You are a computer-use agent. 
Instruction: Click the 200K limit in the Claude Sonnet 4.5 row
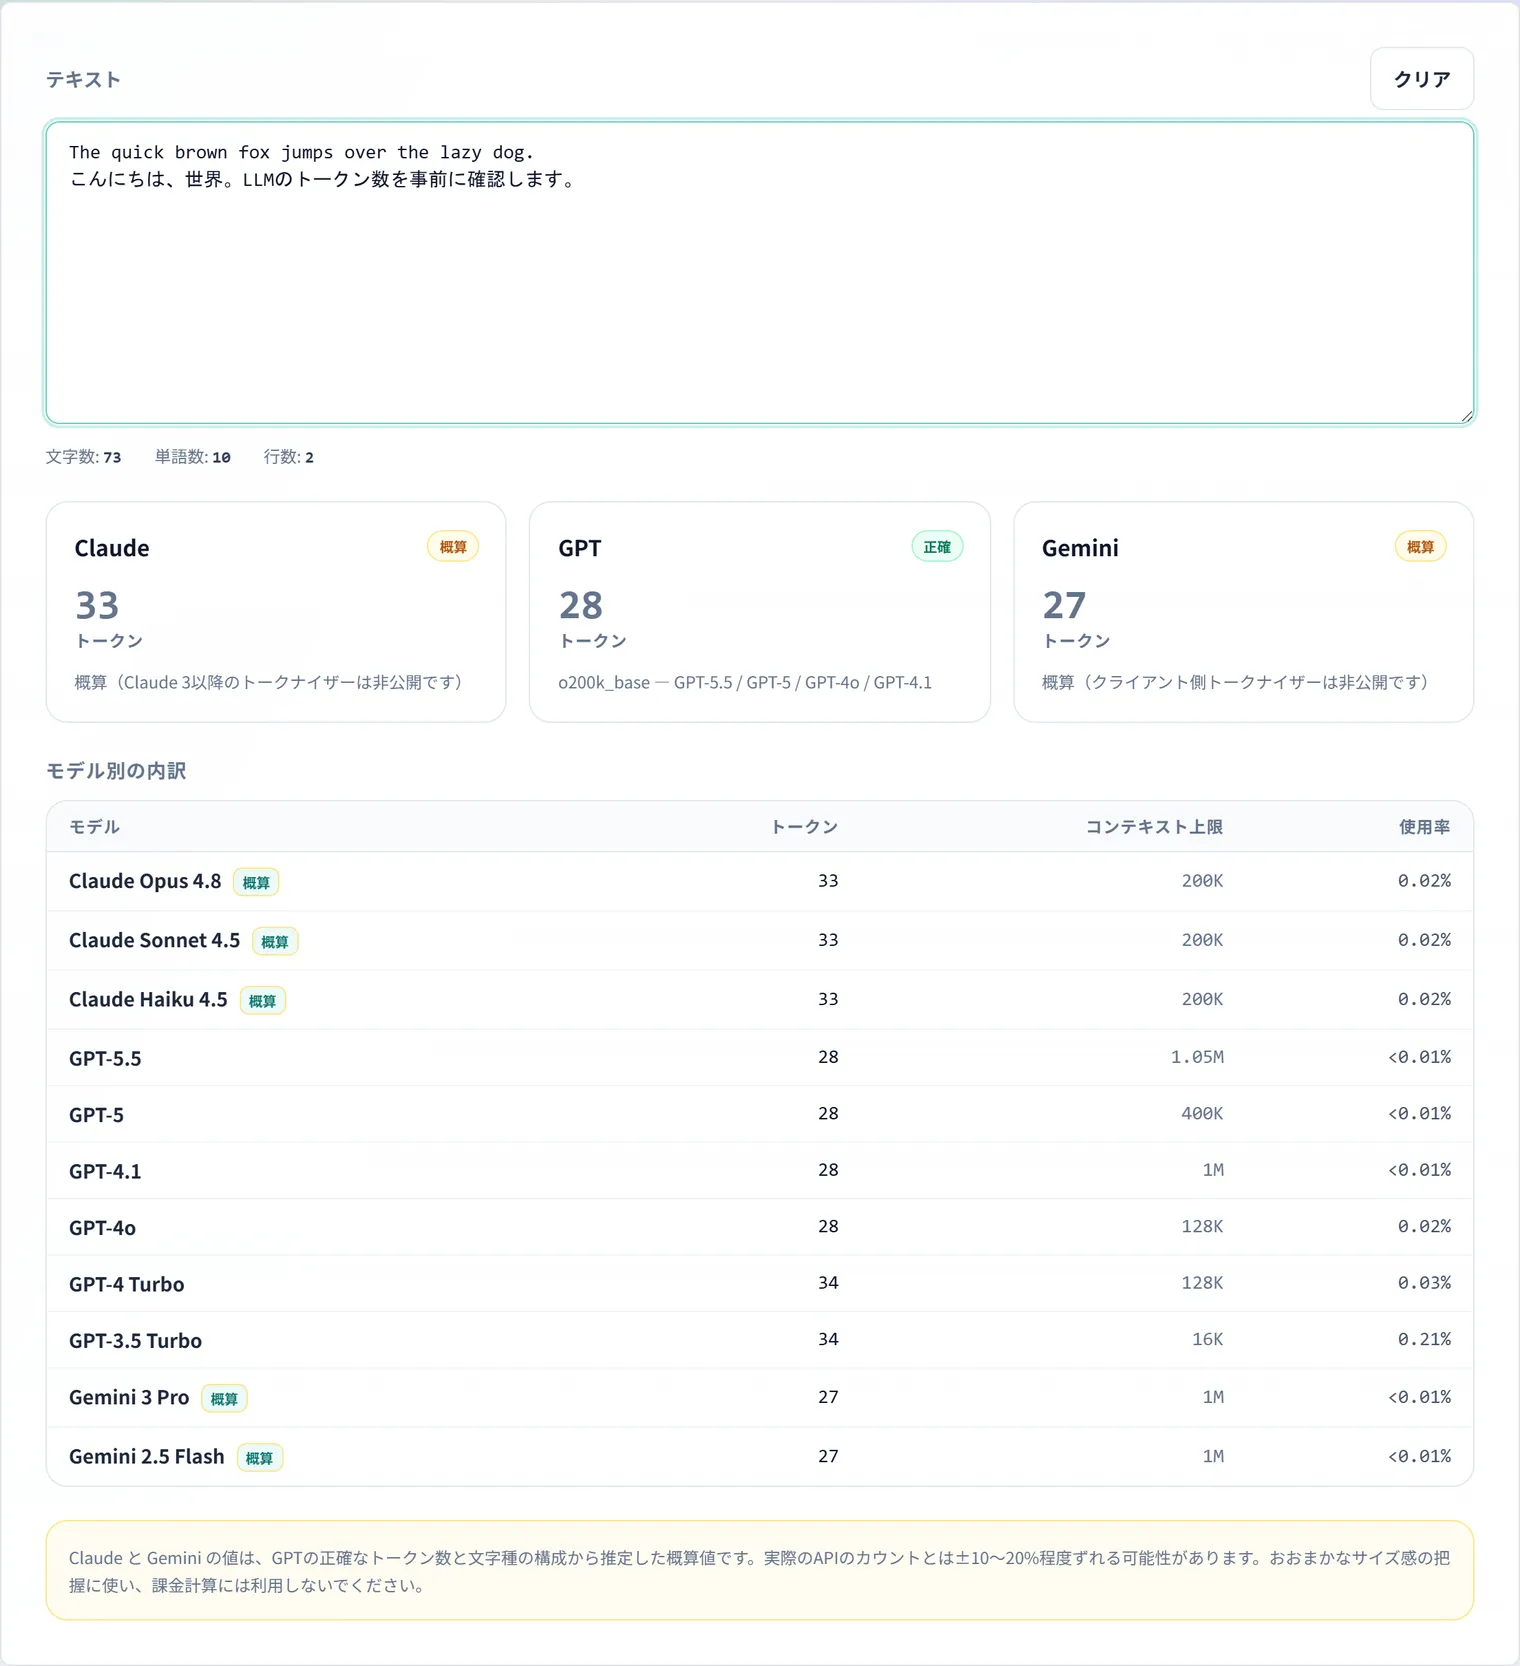(1202, 940)
